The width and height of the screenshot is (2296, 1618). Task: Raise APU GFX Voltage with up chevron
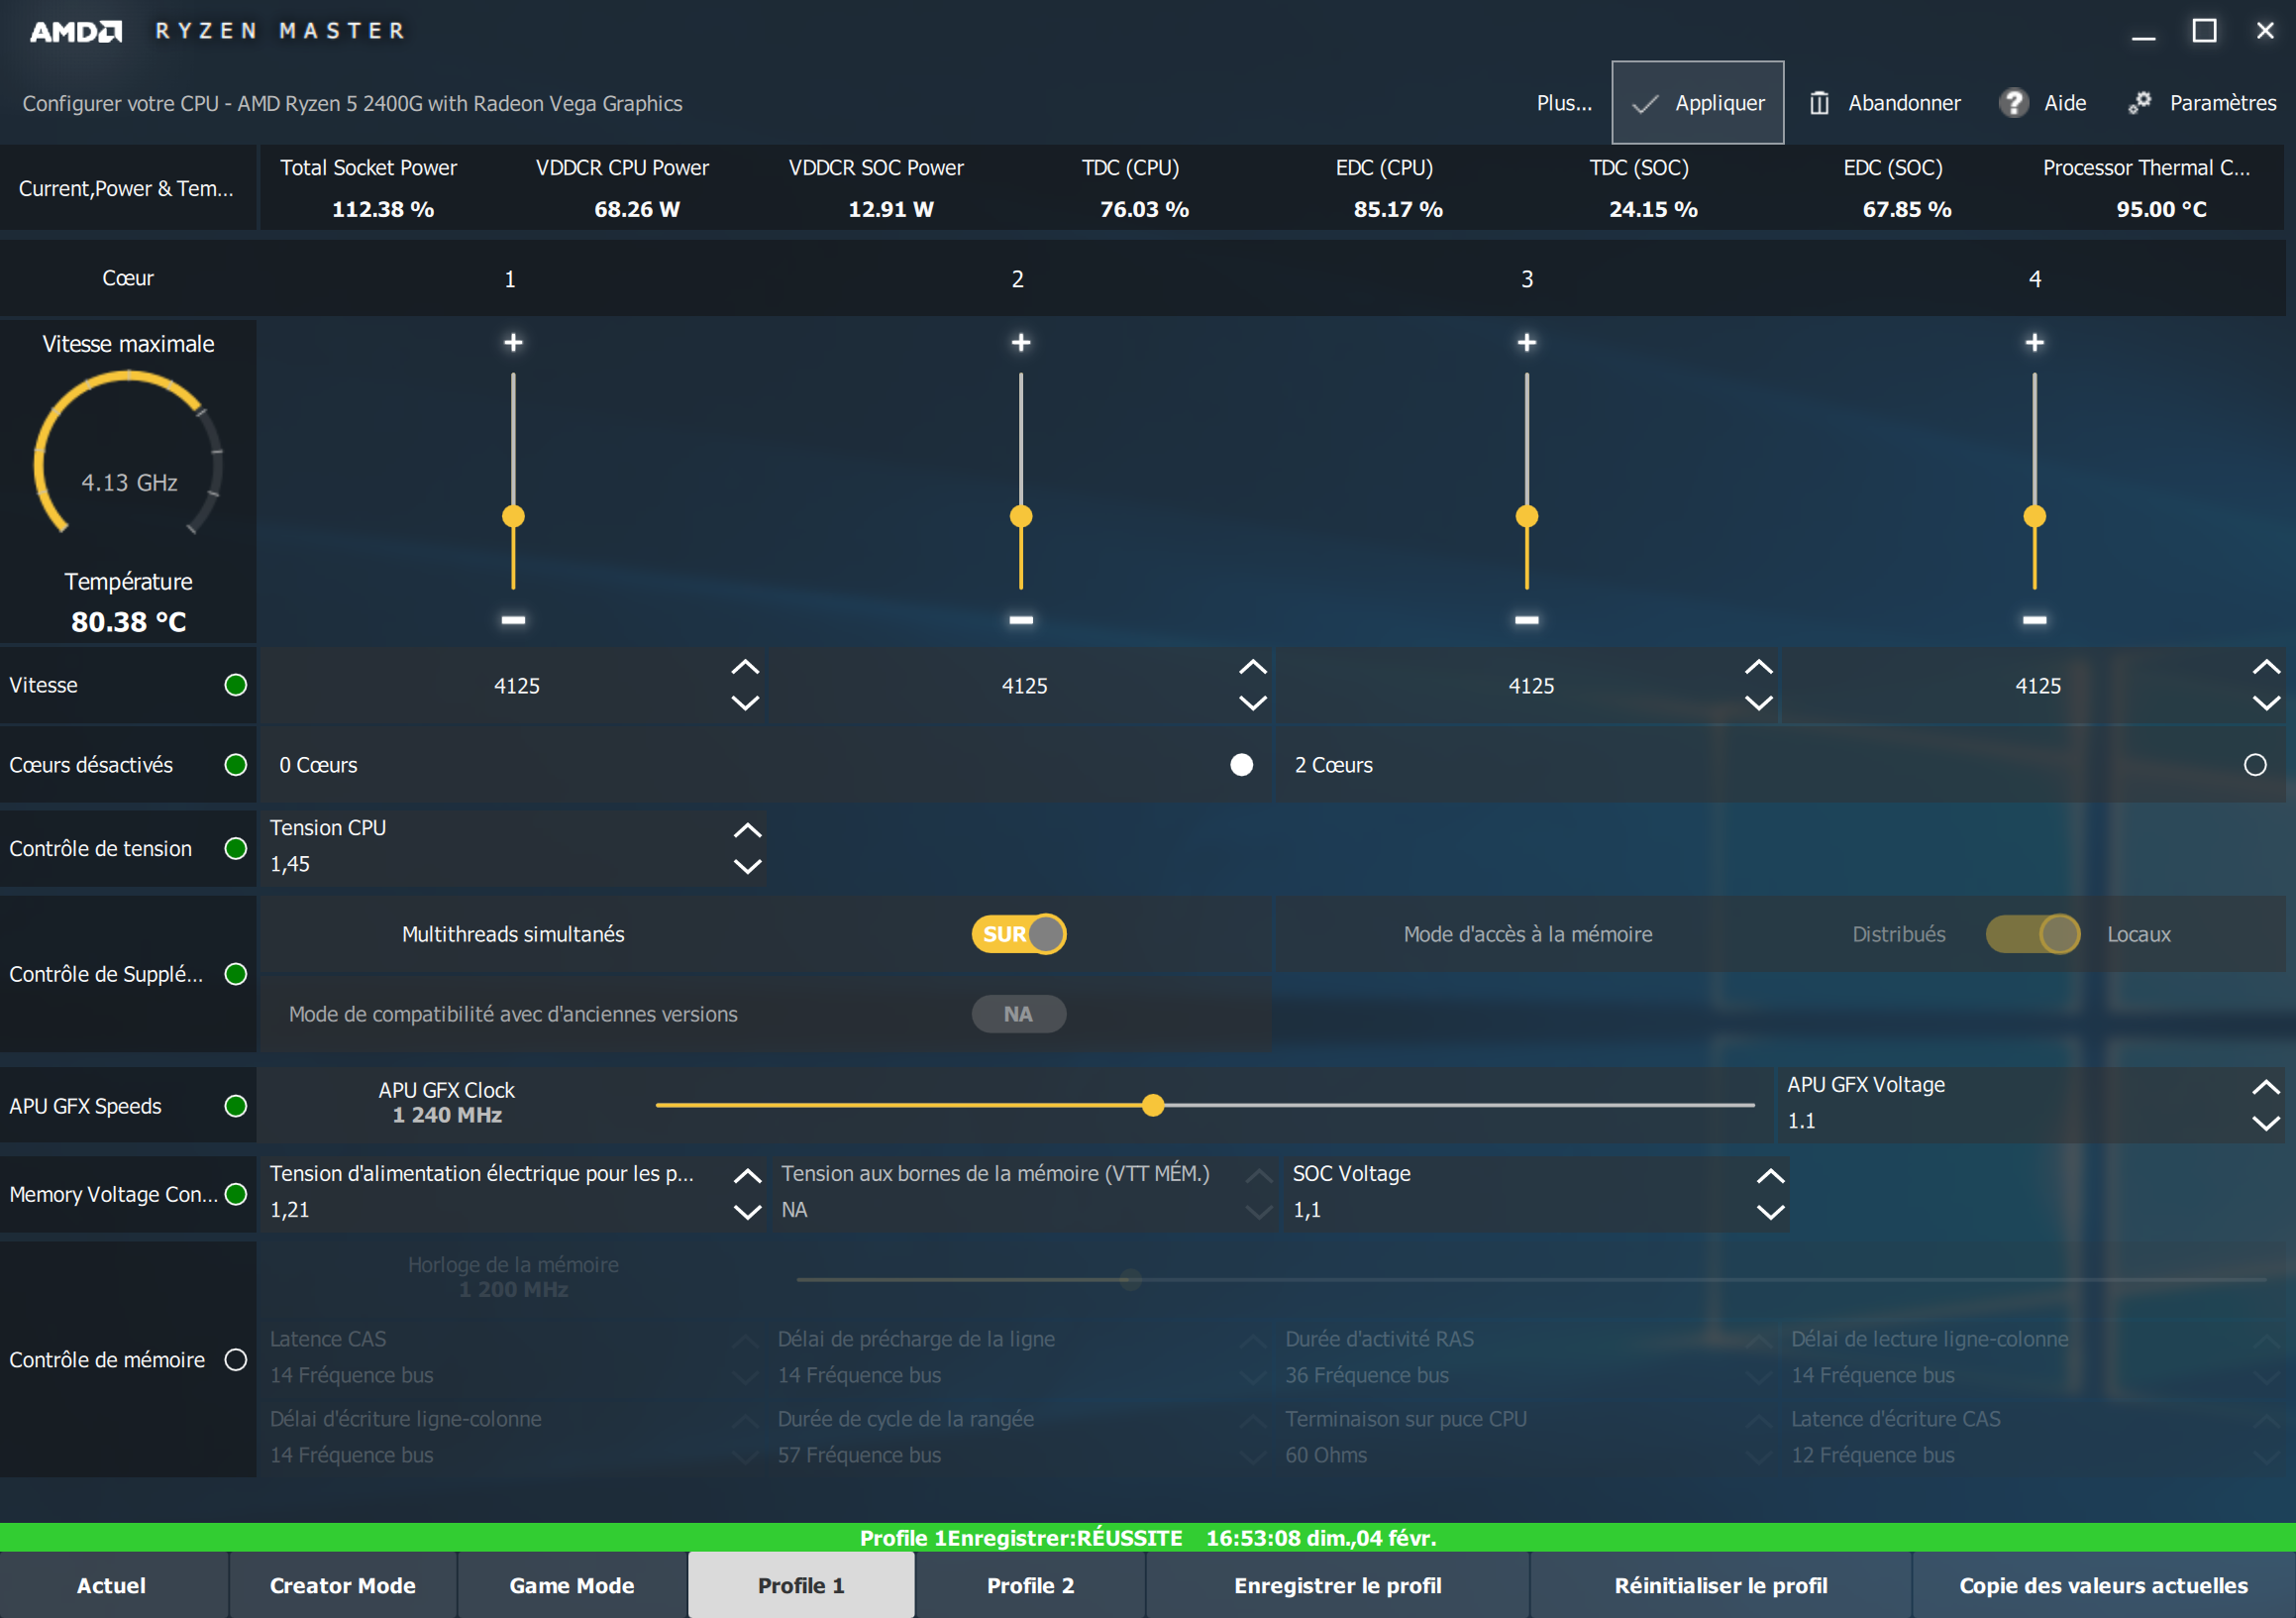(x=2265, y=1087)
